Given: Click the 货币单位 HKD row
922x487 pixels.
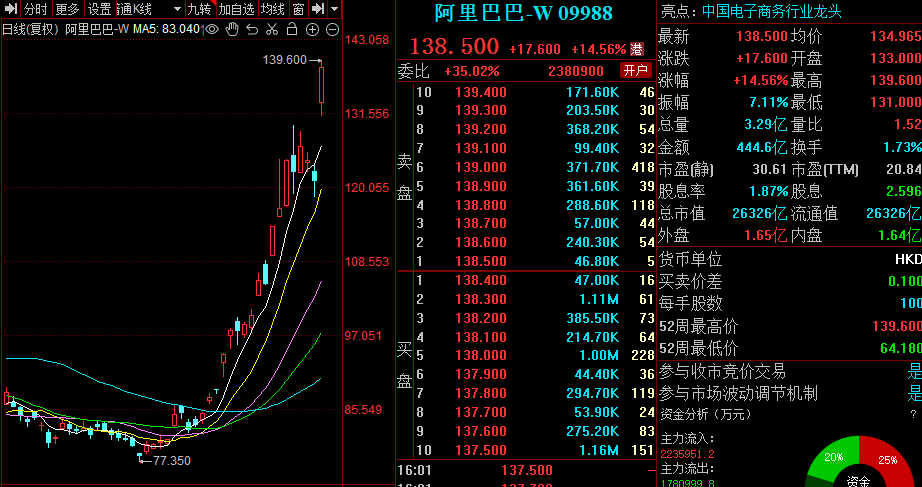Looking at the screenshot, I should coord(789,259).
